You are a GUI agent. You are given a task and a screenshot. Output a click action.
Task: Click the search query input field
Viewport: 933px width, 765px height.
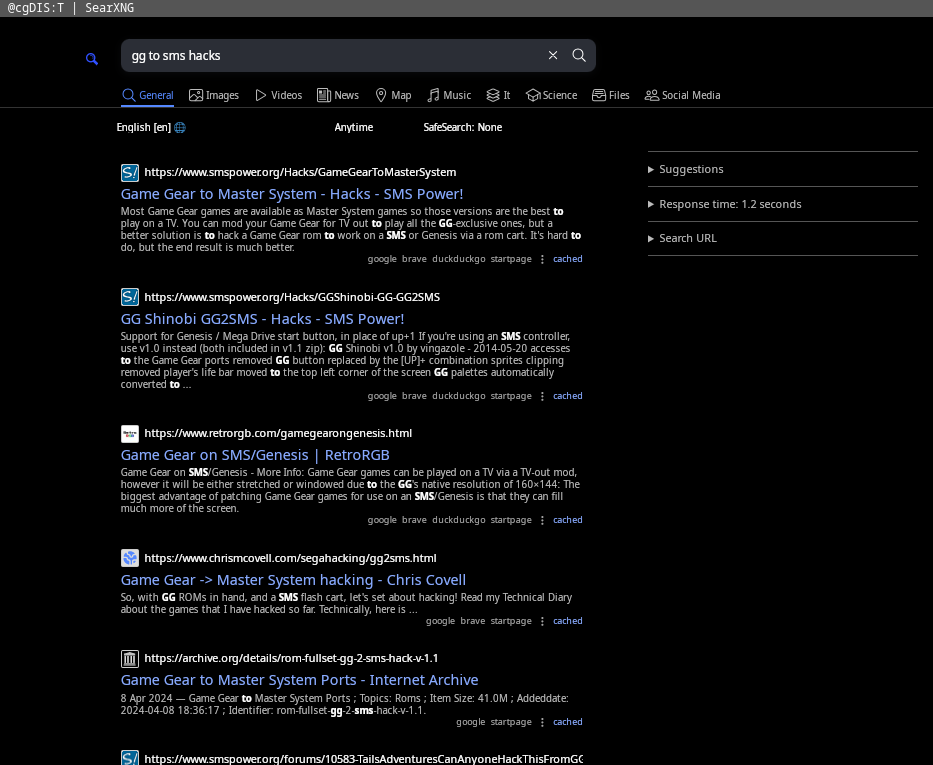(x=333, y=55)
